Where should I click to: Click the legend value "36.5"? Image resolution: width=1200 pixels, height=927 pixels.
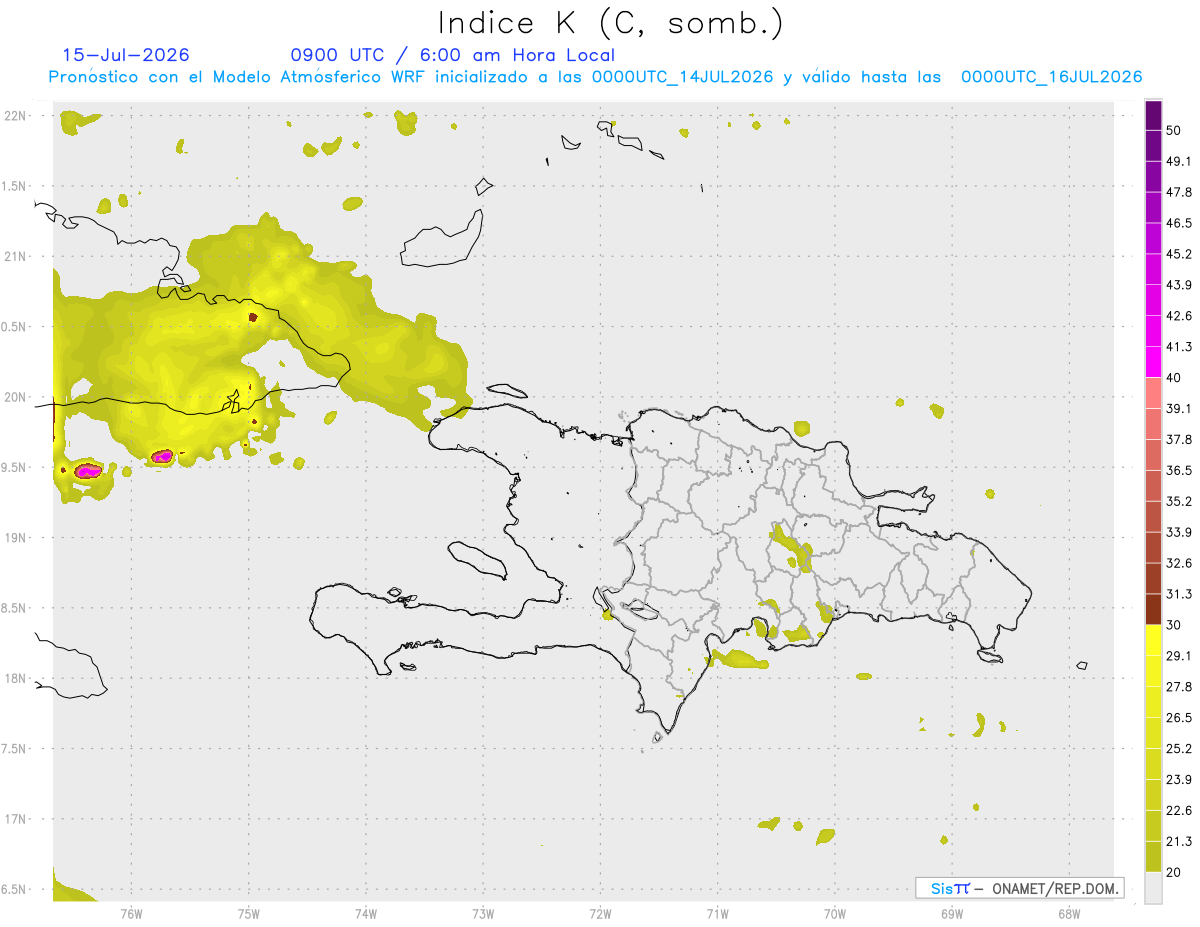coord(1179,470)
